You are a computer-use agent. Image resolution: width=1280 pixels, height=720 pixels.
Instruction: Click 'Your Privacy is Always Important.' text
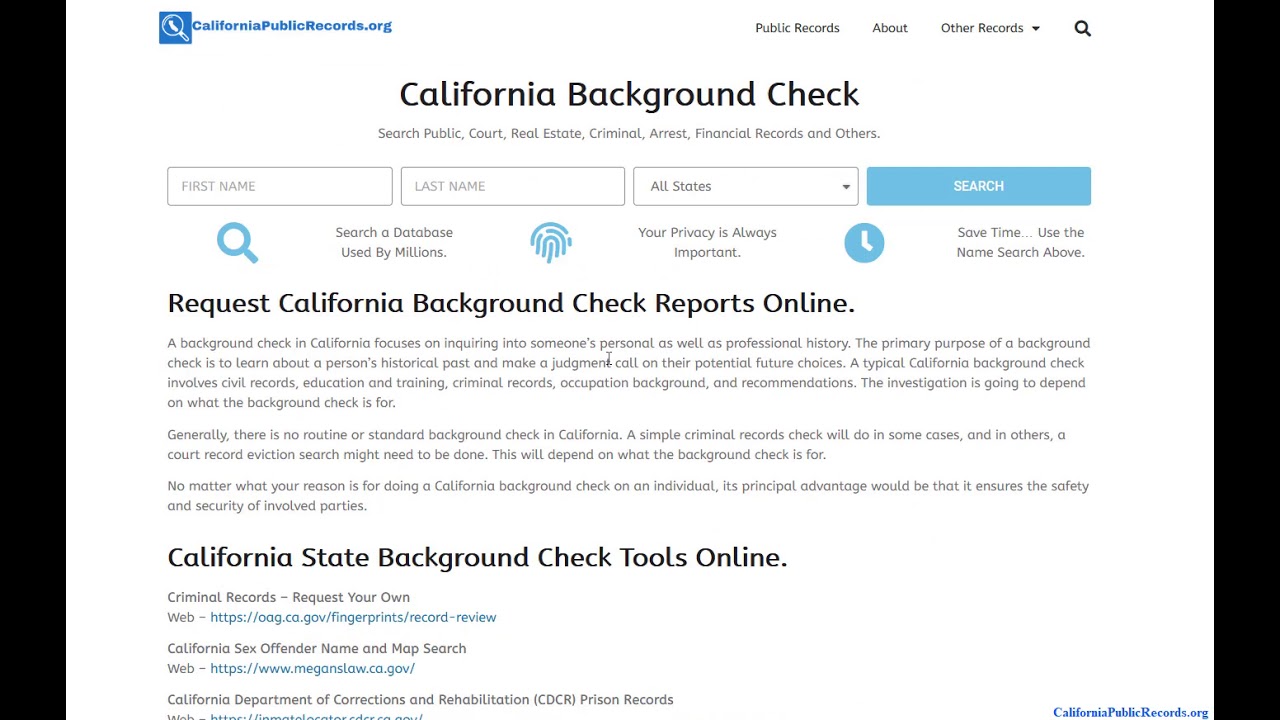click(x=707, y=242)
